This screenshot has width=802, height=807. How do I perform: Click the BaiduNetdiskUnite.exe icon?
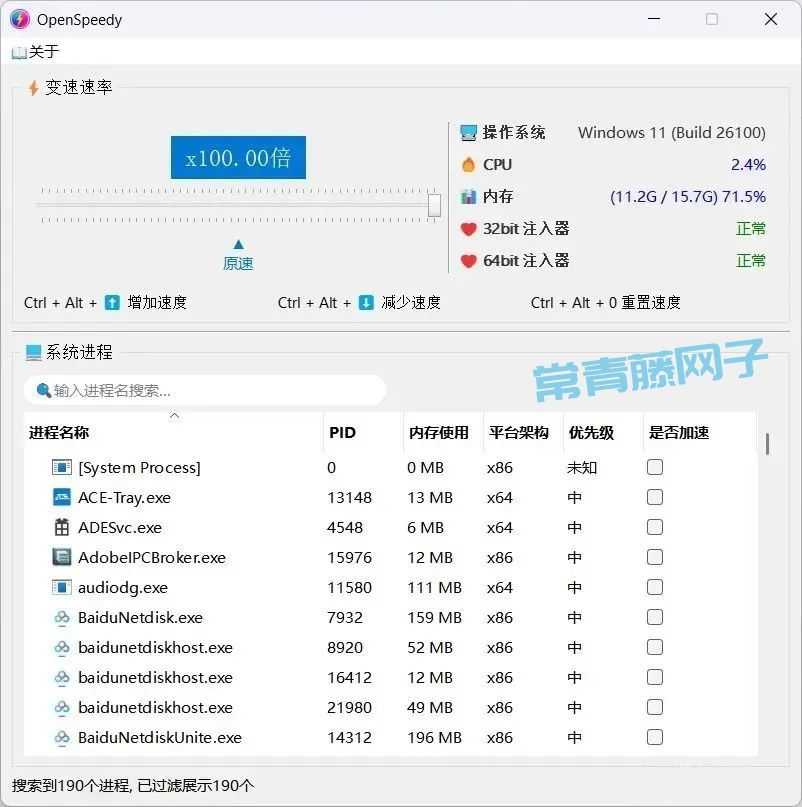point(62,737)
